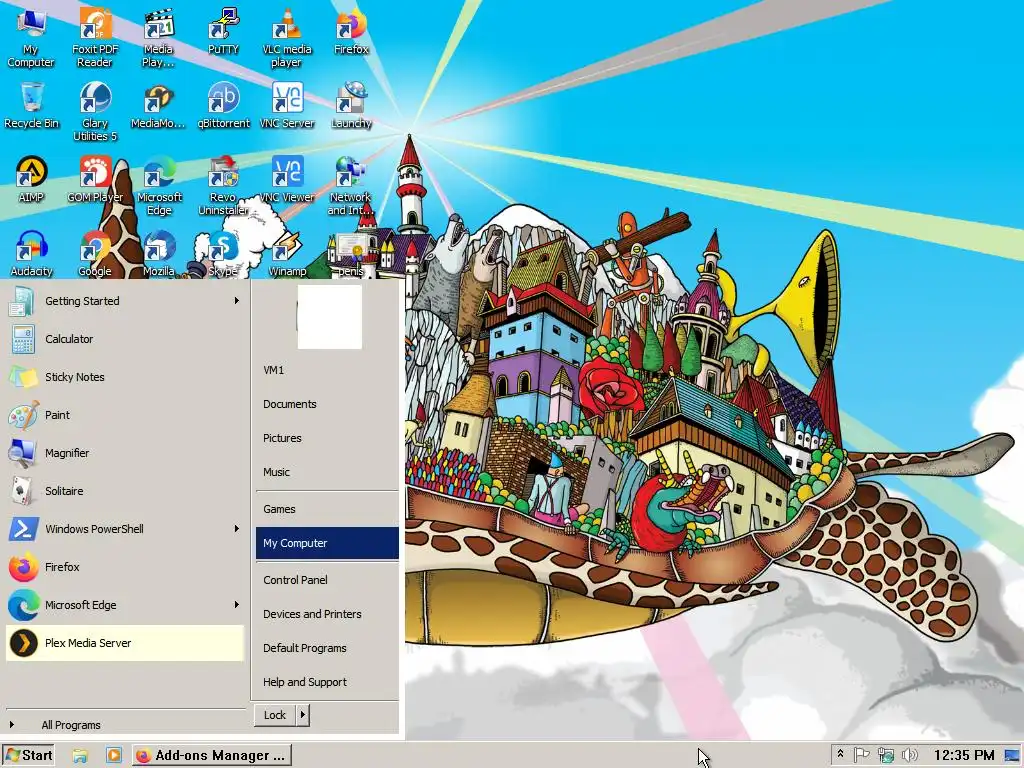Open Media Player desktop shortcut

pyautogui.click(x=158, y=38)
